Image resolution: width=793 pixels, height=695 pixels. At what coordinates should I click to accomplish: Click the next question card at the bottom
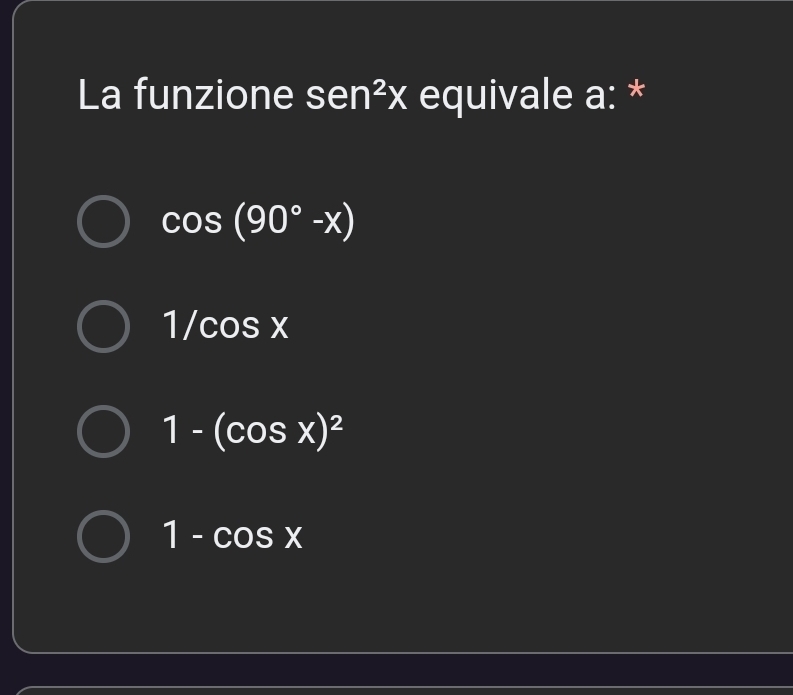(400, 690)
